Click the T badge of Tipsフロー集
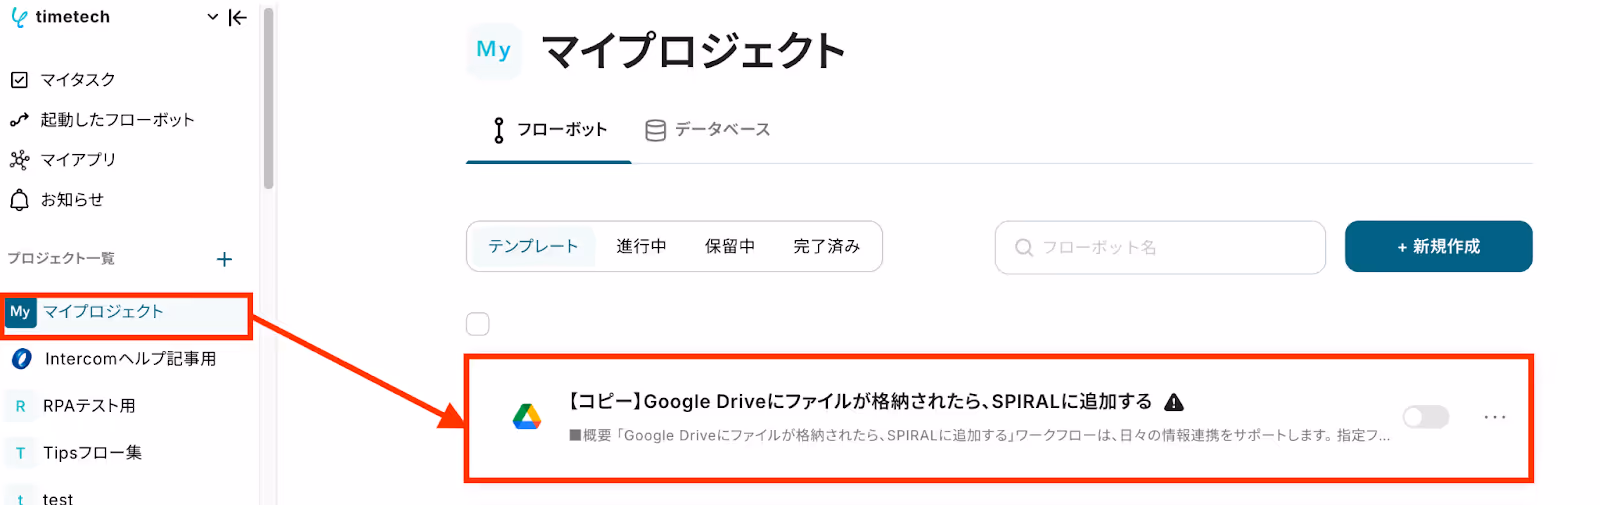Viewport: 1600px width, 505px height. point(20,453)
